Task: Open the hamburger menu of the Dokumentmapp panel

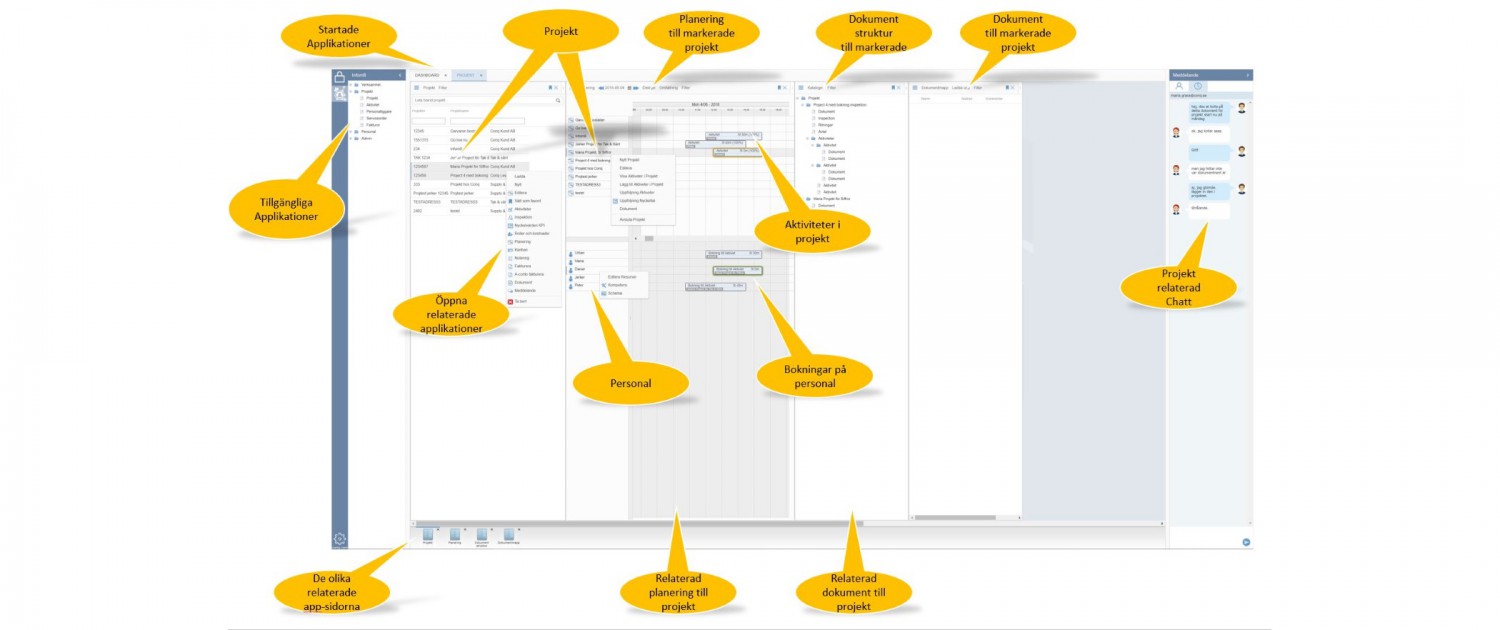Action: [915, 88]
